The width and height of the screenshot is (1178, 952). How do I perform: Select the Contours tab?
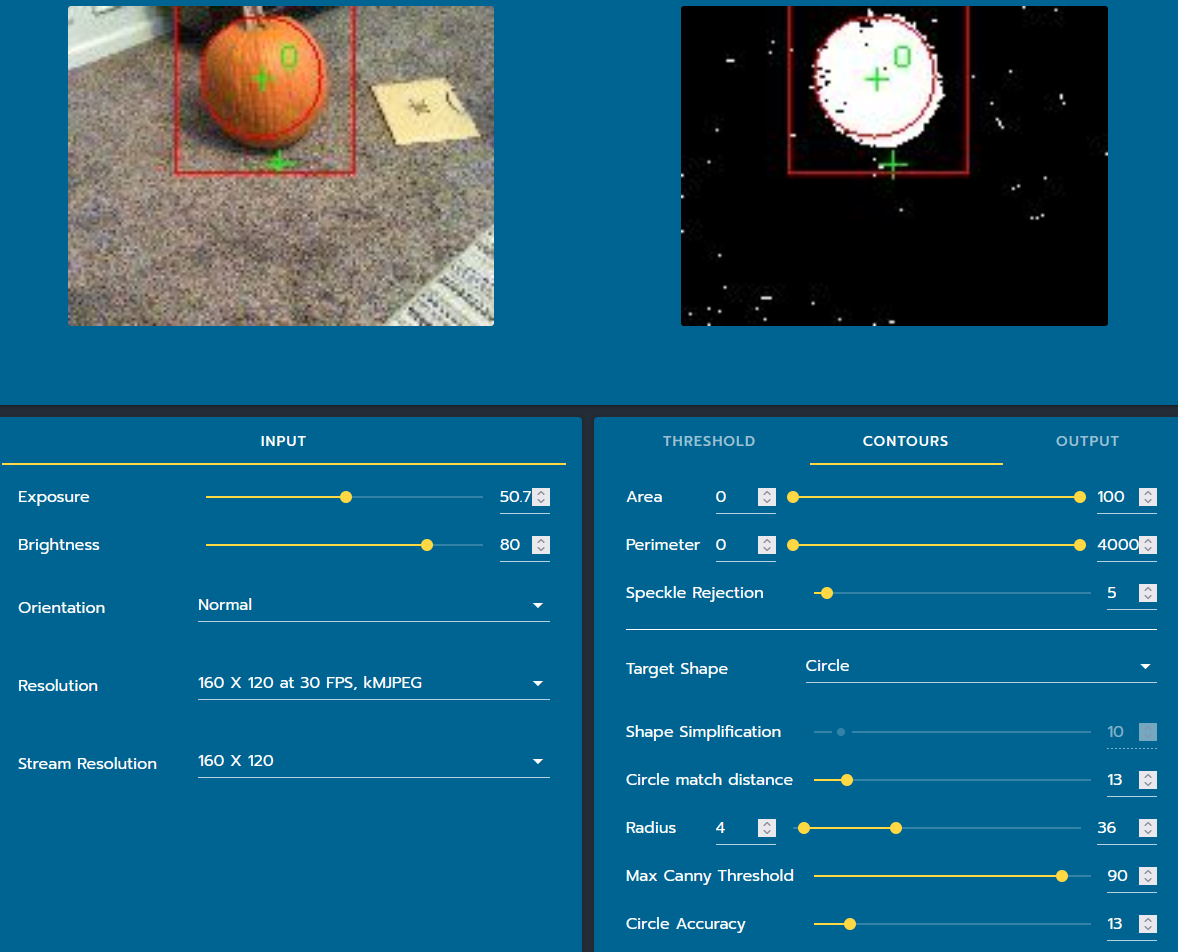905,441
